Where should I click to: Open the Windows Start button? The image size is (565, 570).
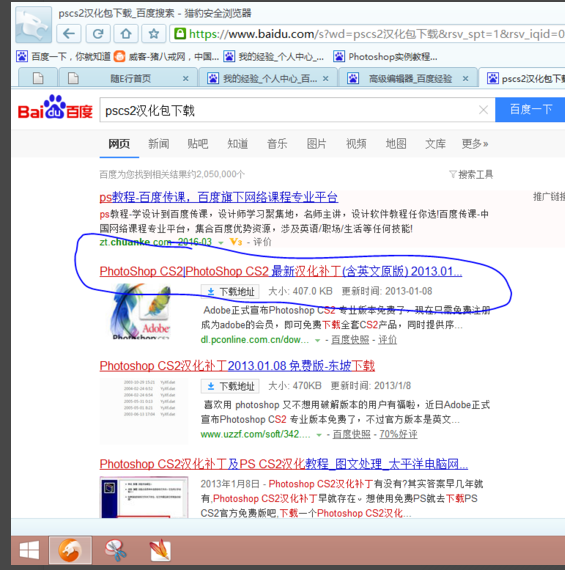[x=29, y=550]
